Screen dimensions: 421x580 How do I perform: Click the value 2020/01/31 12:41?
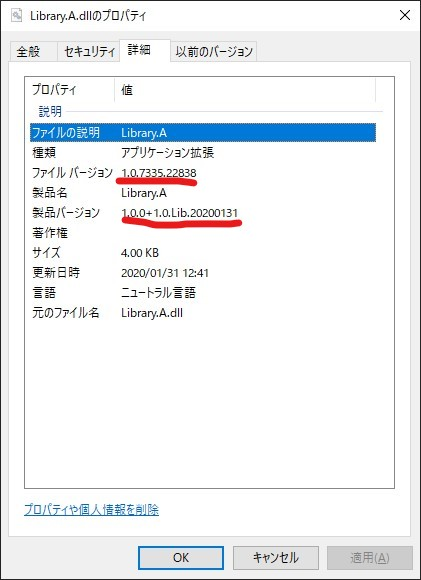point(165,273)
